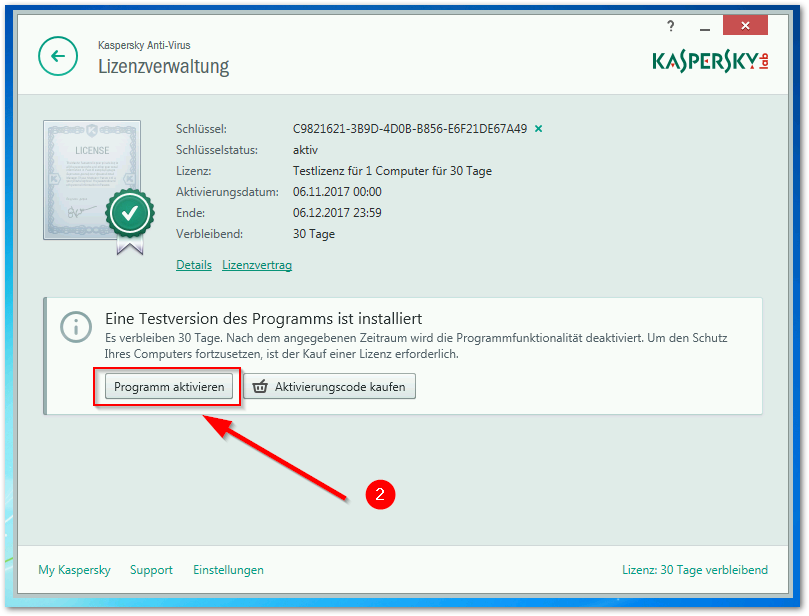Click the Lizenz: field label
This screenshot has height=616, width=809.
[193, 171]
